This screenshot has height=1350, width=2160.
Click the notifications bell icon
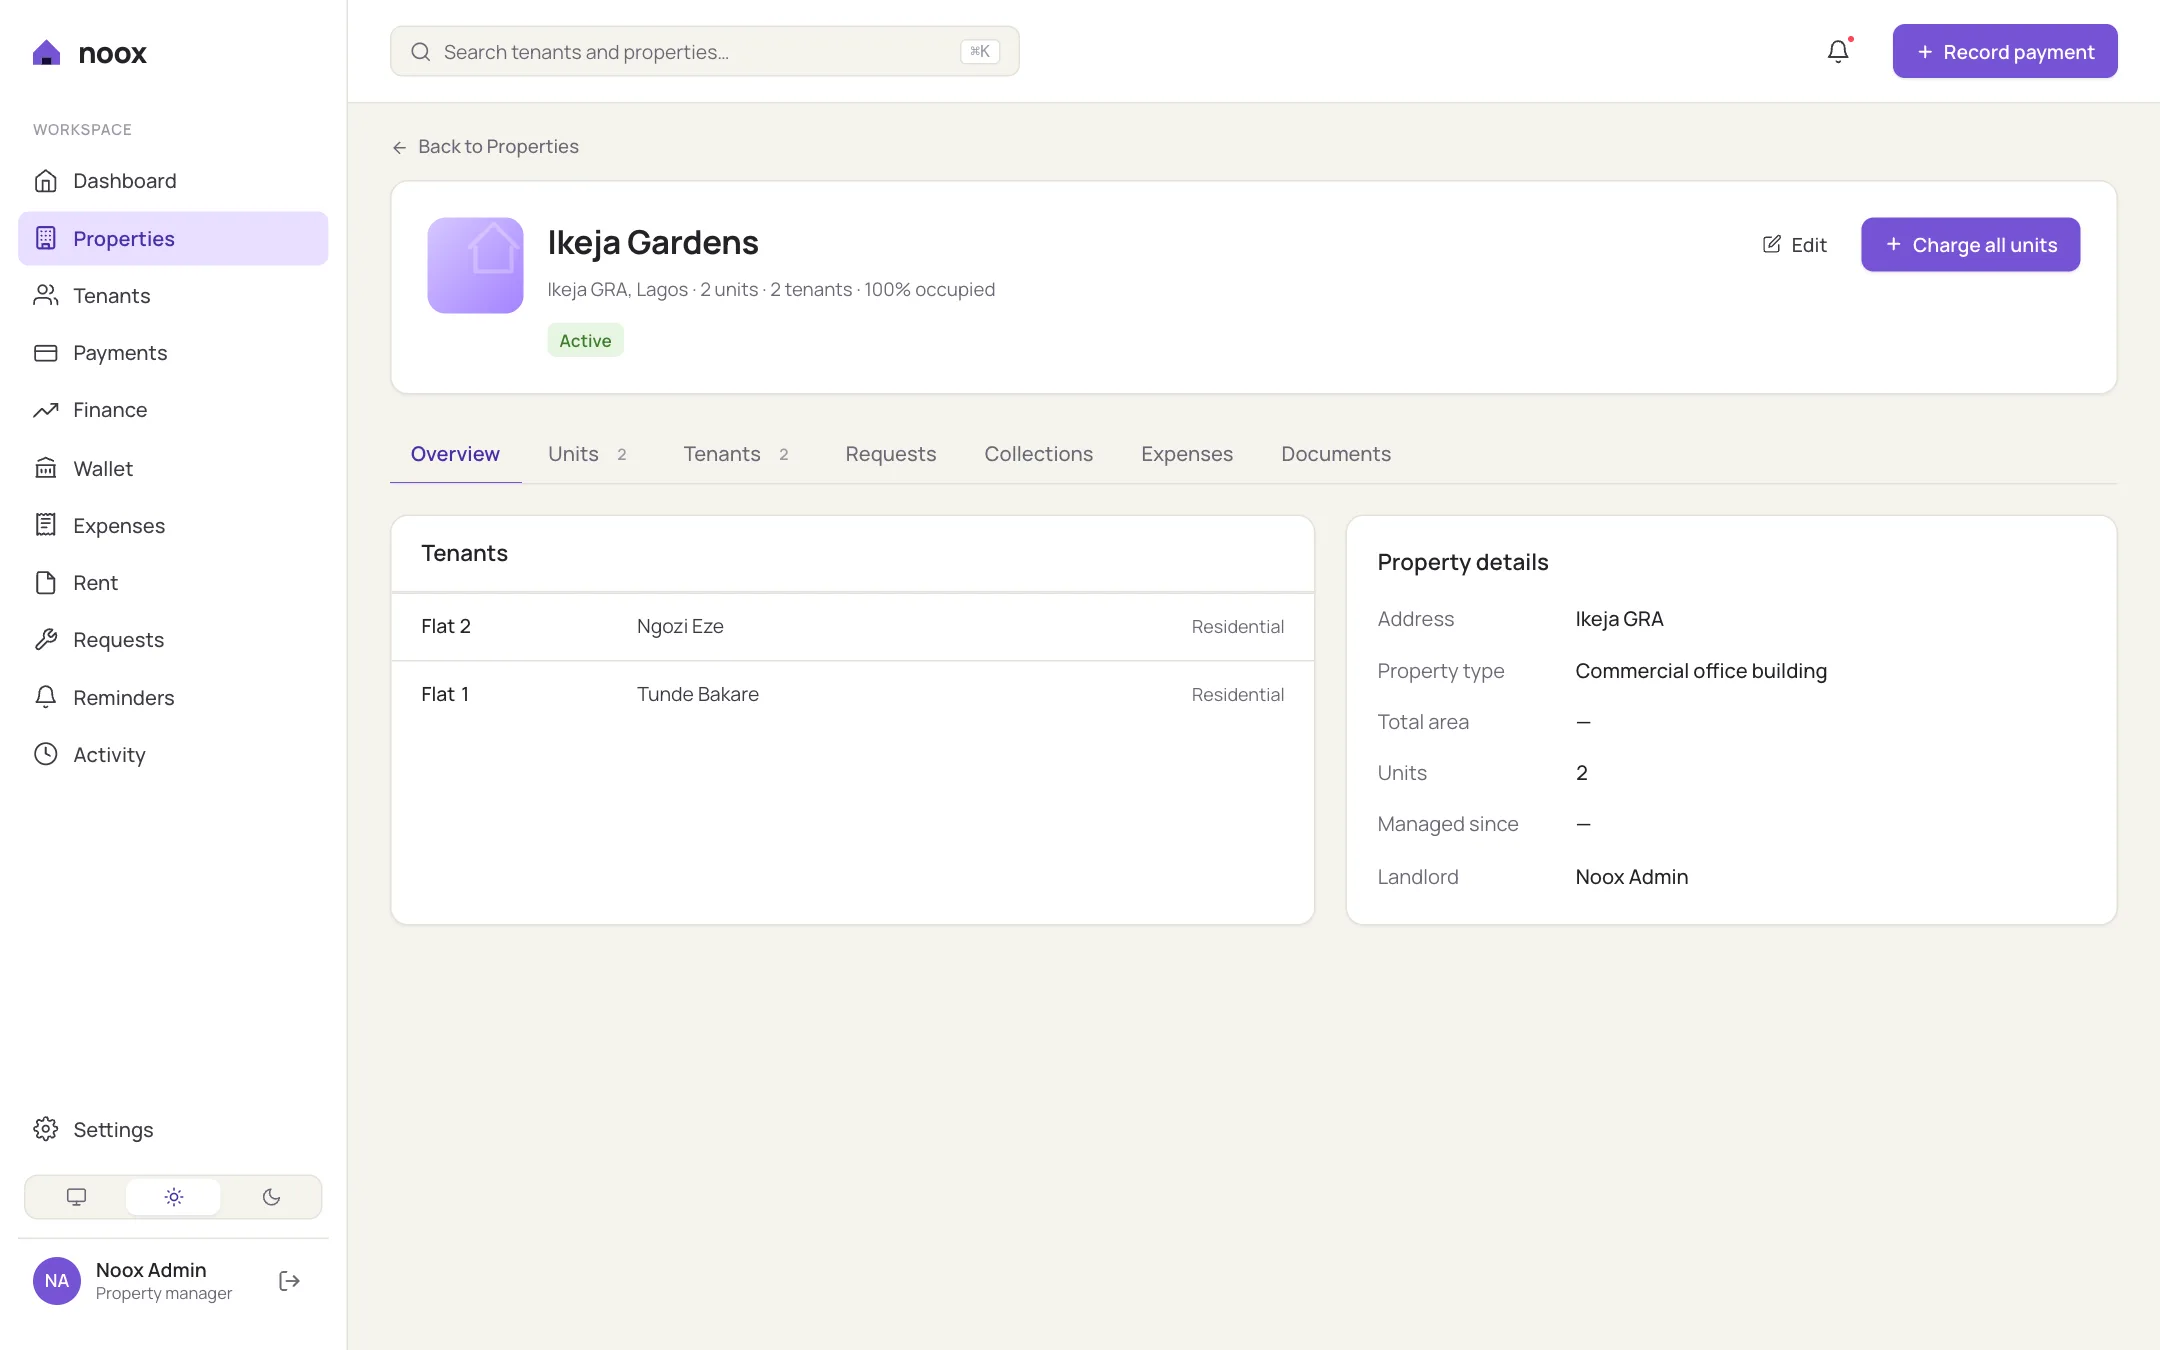tap(1838, 51)
